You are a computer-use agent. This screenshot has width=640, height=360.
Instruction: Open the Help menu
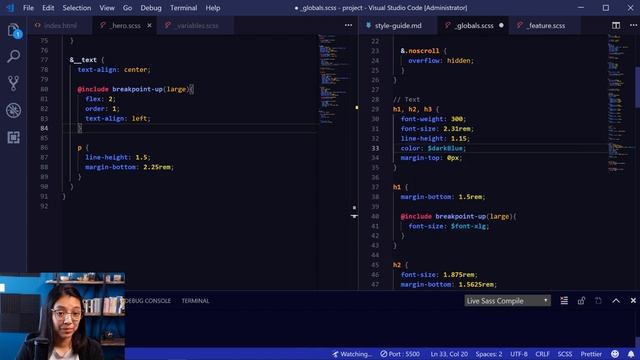pos(213,8)
